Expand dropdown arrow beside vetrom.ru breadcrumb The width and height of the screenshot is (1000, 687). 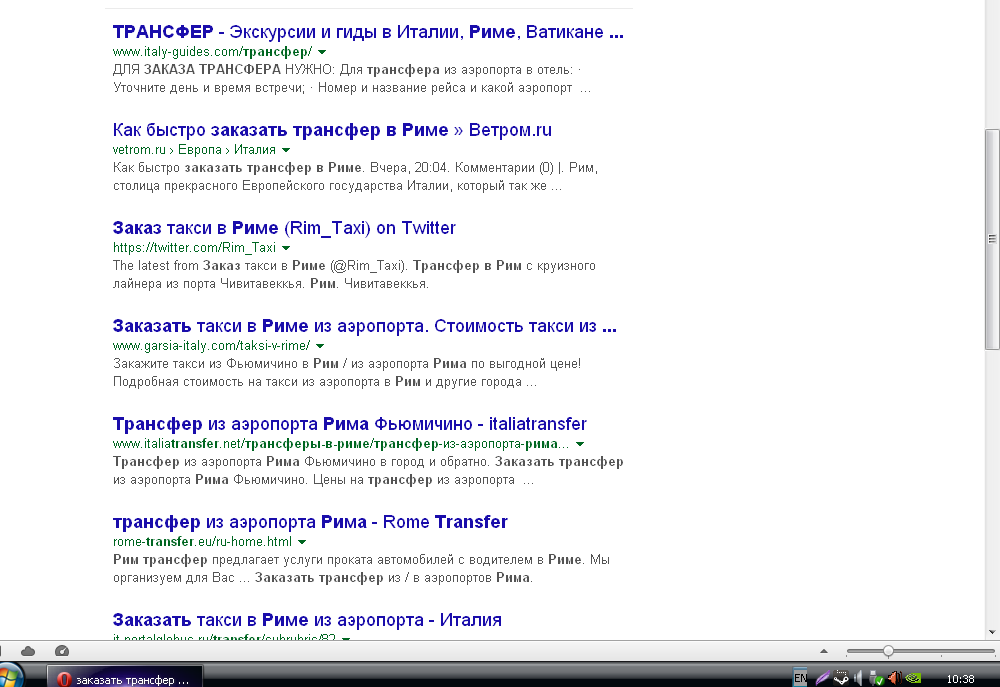286,150
